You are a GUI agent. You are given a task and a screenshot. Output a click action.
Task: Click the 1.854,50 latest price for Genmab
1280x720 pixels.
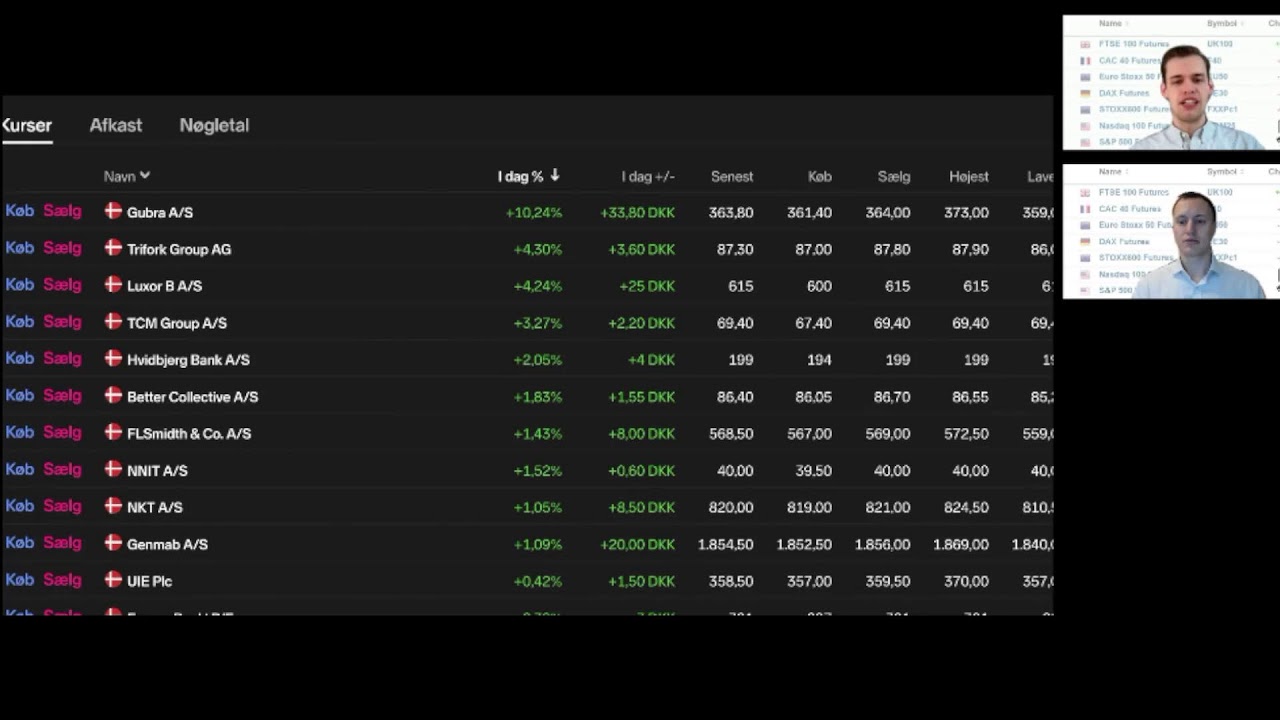pyautogui.click(x=726, y=545)
